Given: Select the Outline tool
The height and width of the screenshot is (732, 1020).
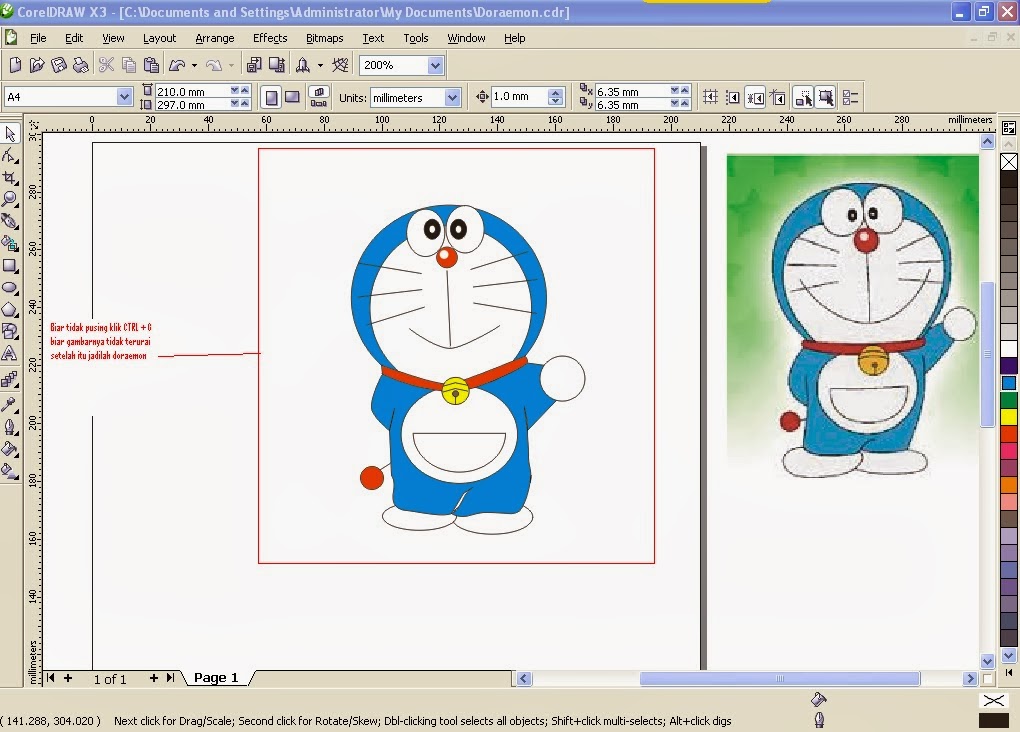Looking at the screenshot, I should (x=10, y=427).
